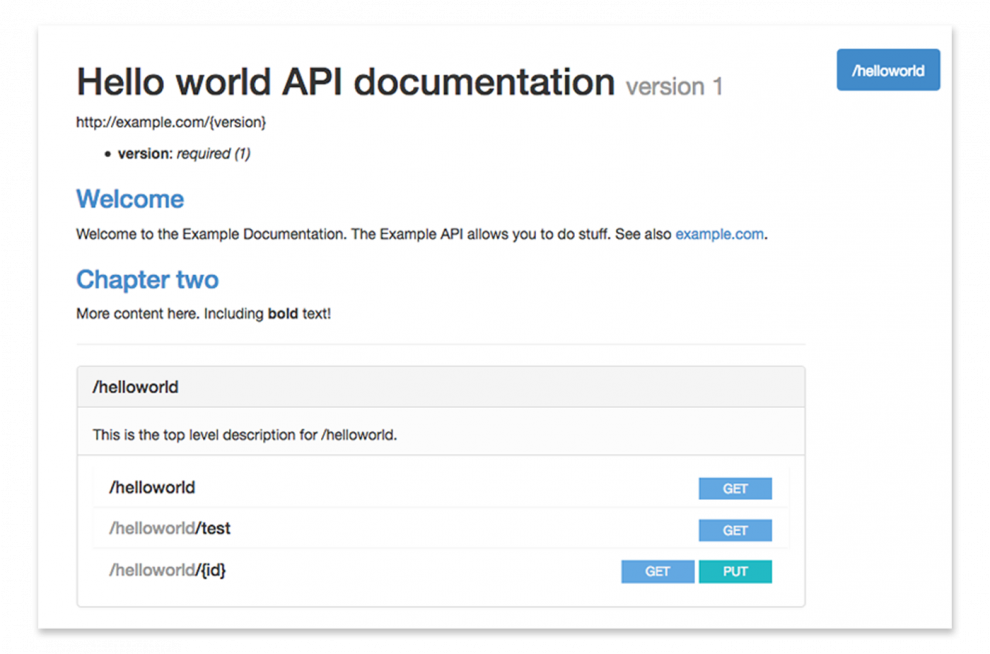Click the Welcome heading link

click(x=130, y=199)
